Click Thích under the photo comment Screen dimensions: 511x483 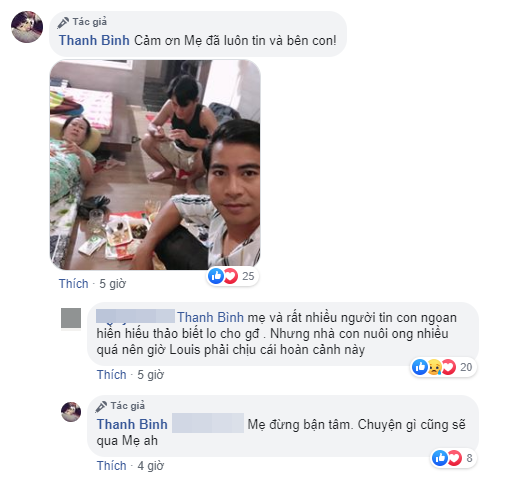point(74,284)
